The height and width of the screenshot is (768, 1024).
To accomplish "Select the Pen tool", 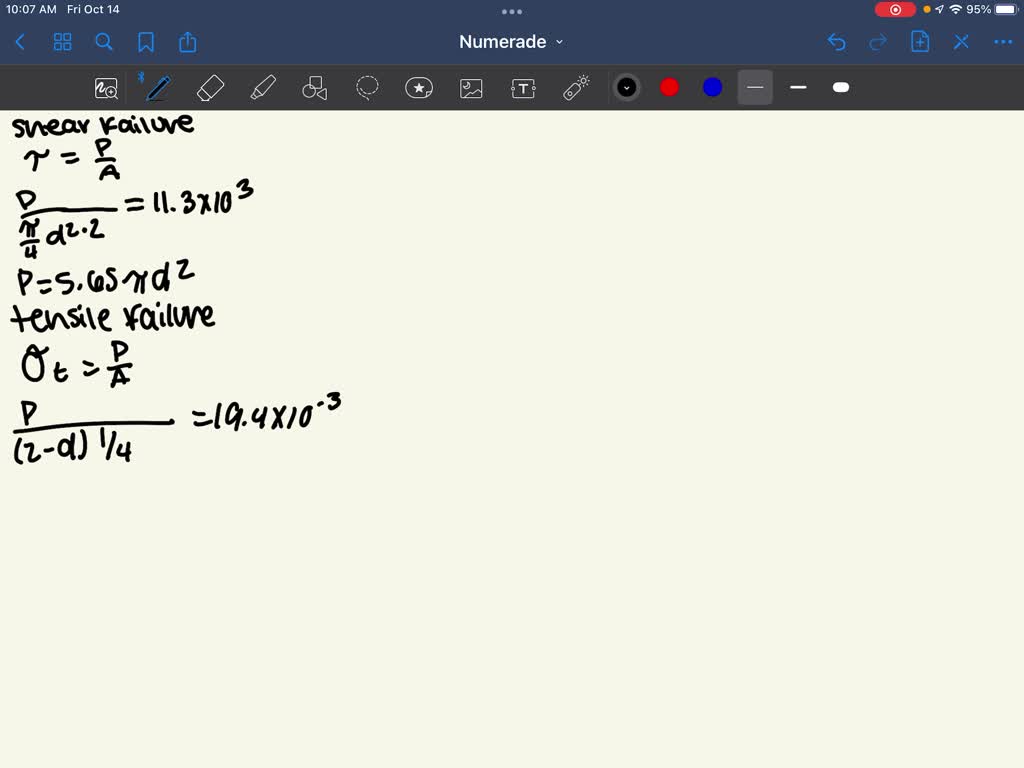I will (x=157, y=88).
